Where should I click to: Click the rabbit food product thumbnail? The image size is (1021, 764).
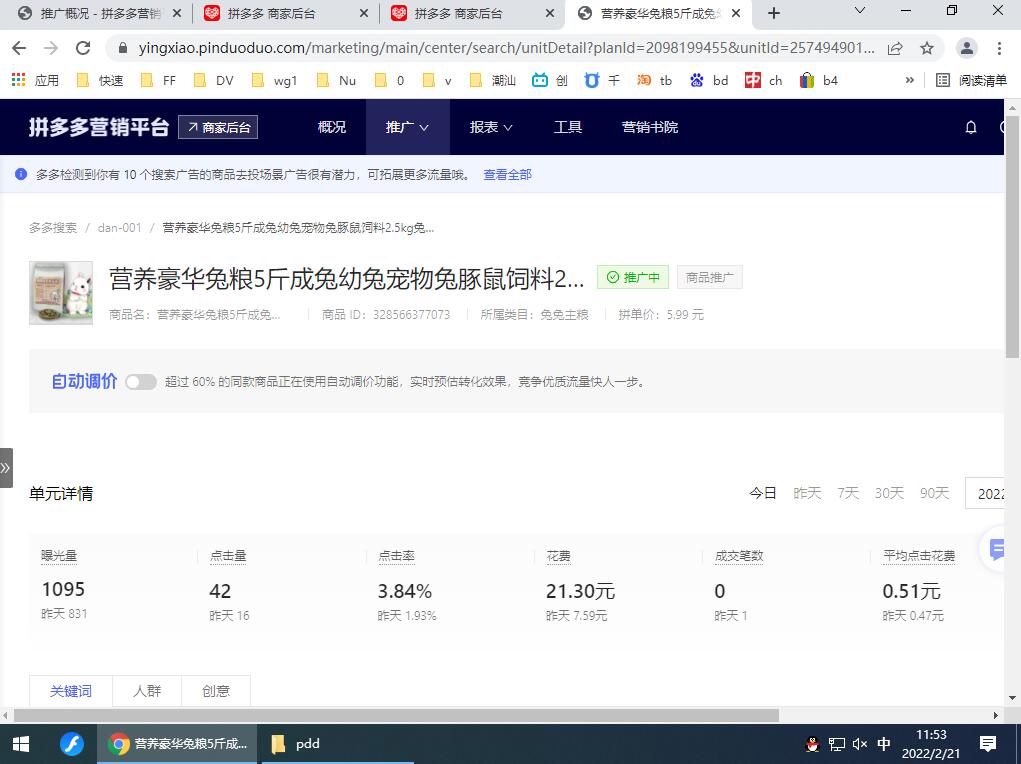pyautogui.click(x=61, y=293)
